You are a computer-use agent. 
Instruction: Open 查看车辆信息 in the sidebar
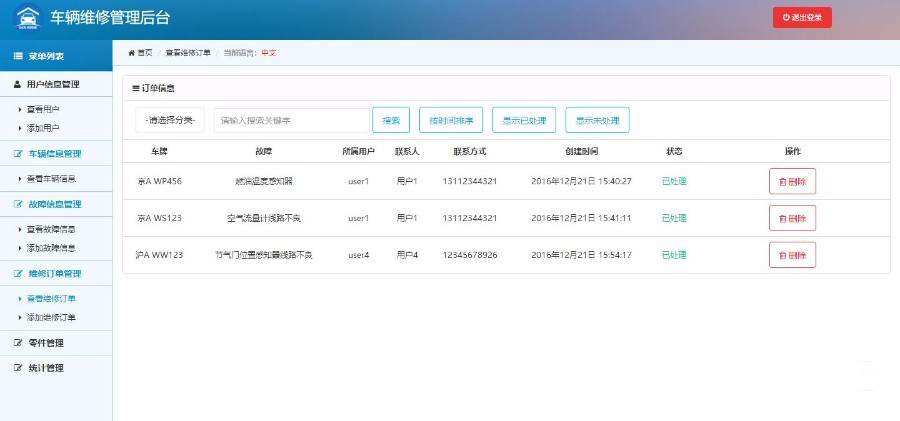[51, 179]
